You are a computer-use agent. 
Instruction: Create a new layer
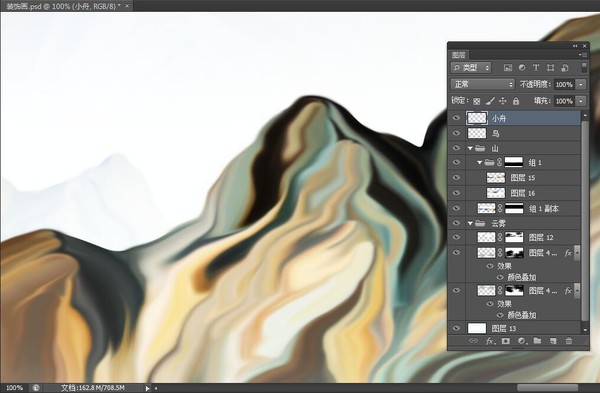[553, 341]
